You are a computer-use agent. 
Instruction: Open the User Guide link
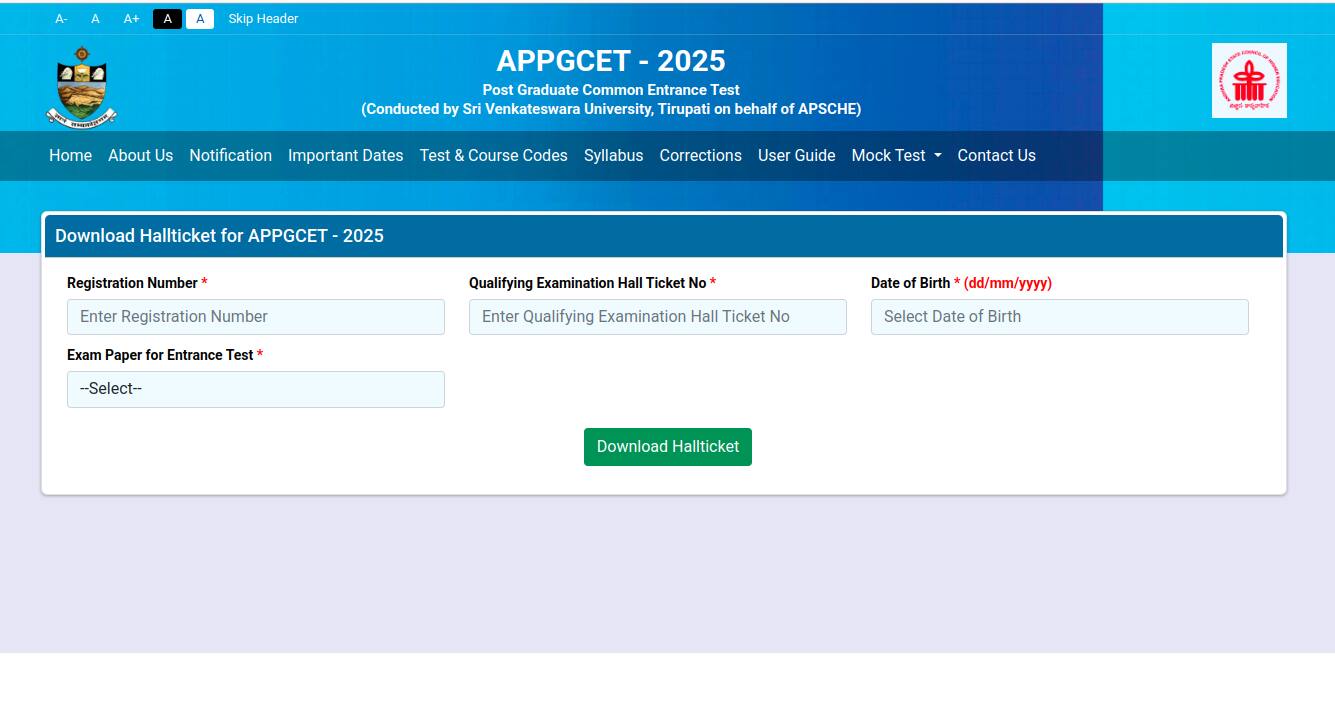[796, 155]
